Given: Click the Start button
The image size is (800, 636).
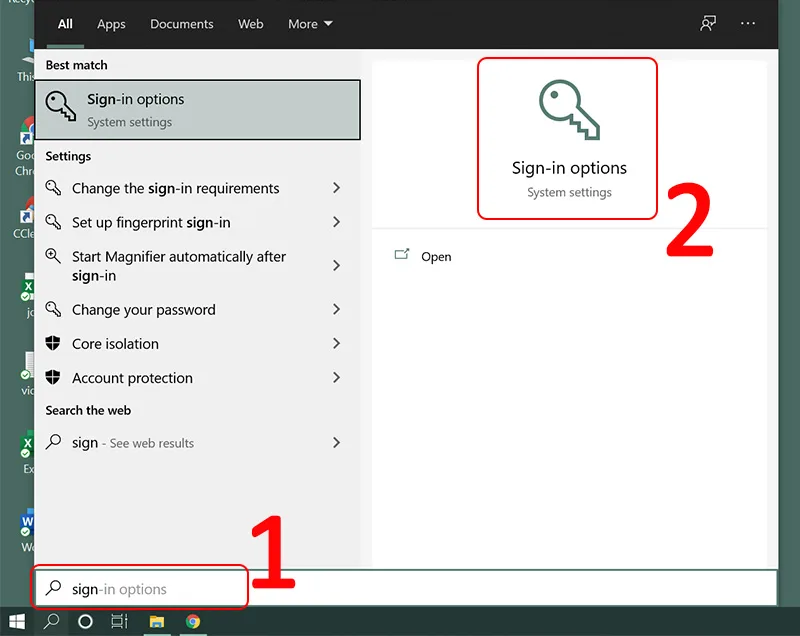Looking at the screenshot, I should click(x=17, y=621).
